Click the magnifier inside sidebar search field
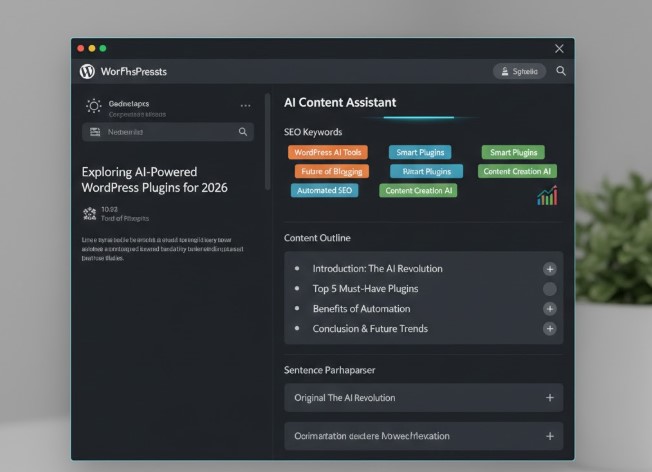This screenshot has width=652, height=472. pos(243,132)
